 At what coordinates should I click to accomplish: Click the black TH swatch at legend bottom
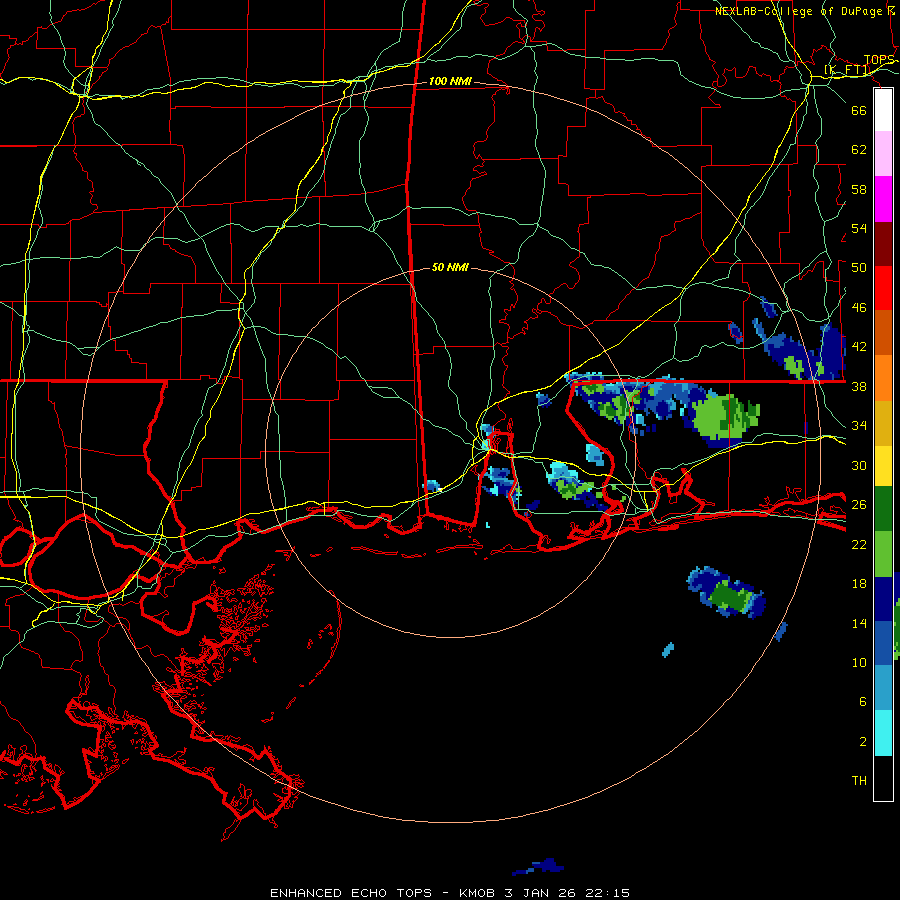[883, 778]
